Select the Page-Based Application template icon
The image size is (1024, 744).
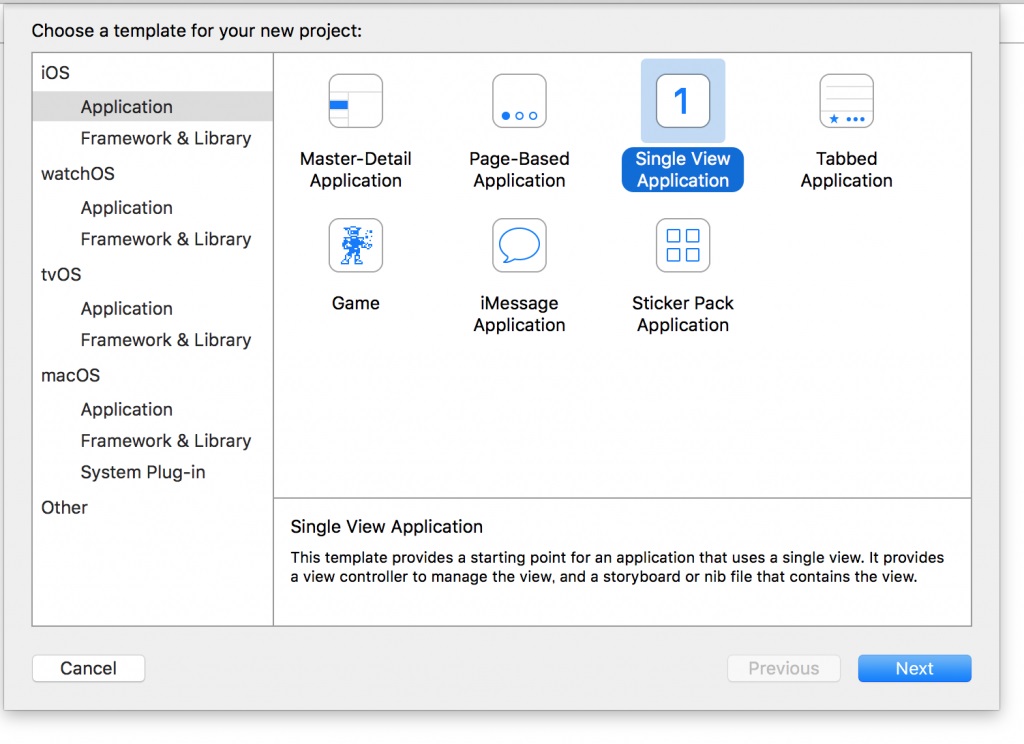pyautogui.click(x=519, y=101)
